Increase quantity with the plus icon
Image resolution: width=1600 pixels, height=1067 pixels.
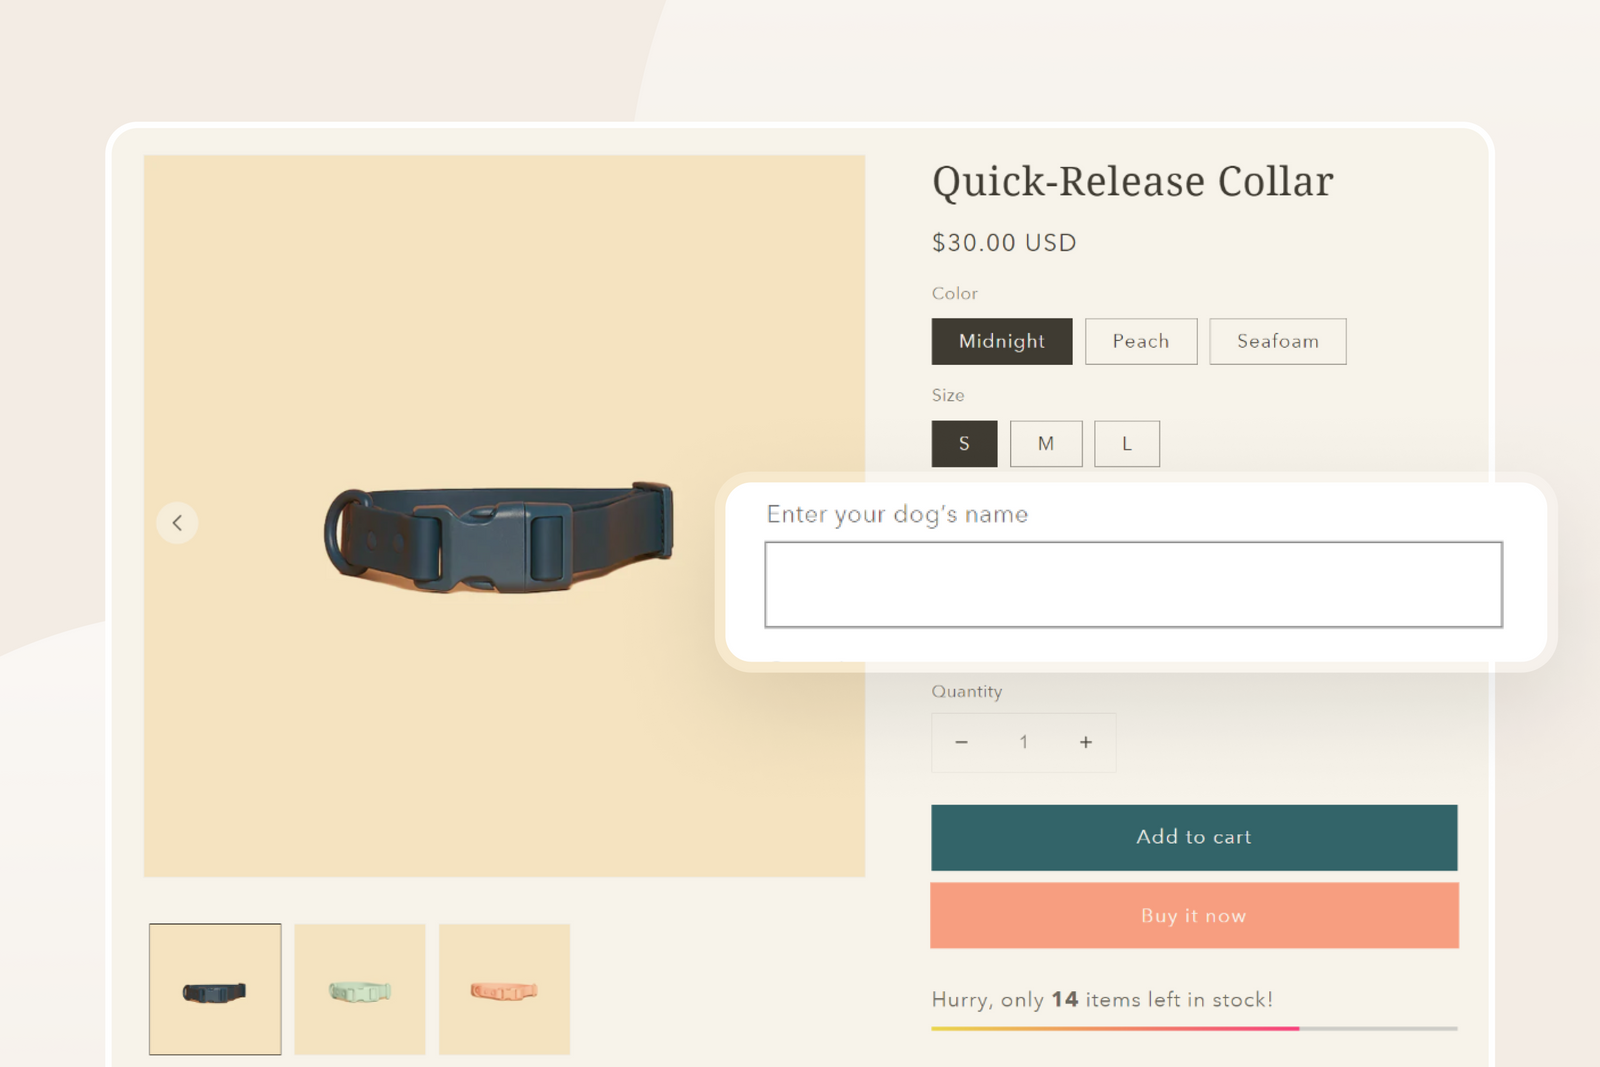[x=1085, y=742]
